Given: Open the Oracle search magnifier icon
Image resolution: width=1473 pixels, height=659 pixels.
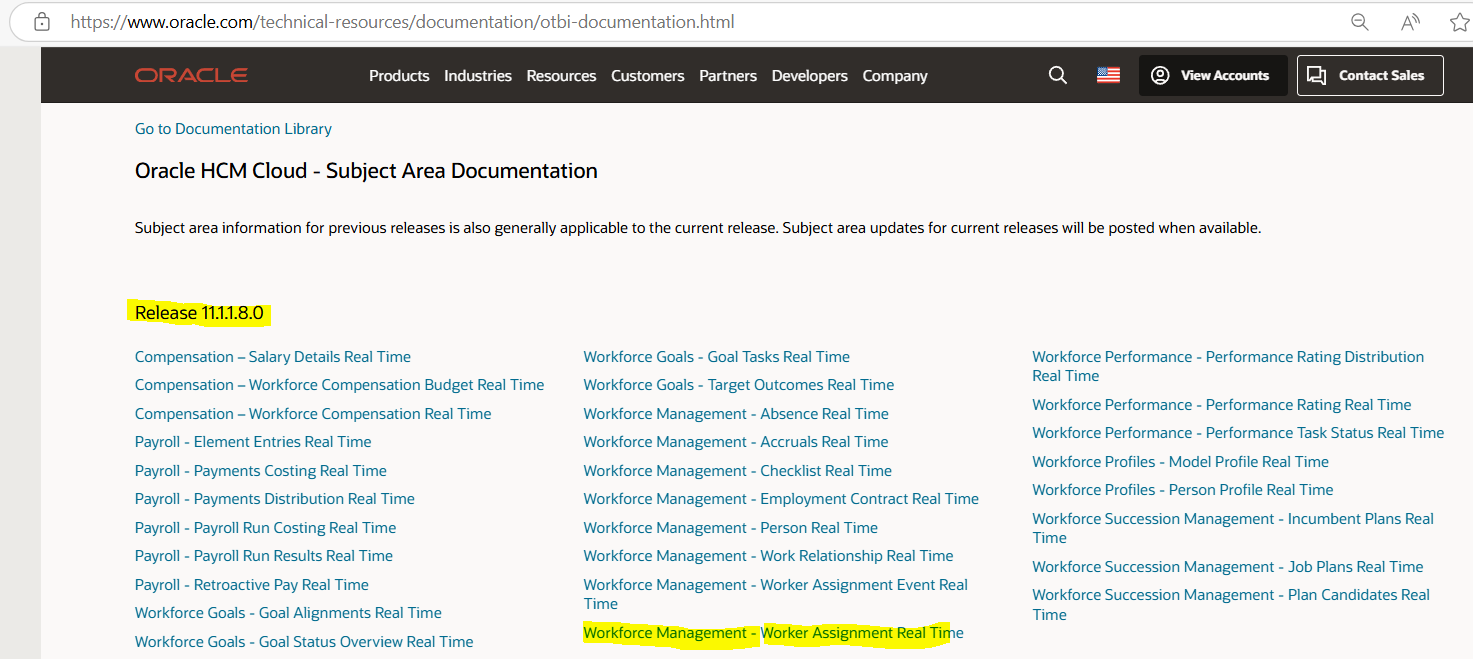Looking at the screenshot, I should (x=1057, y=75).
